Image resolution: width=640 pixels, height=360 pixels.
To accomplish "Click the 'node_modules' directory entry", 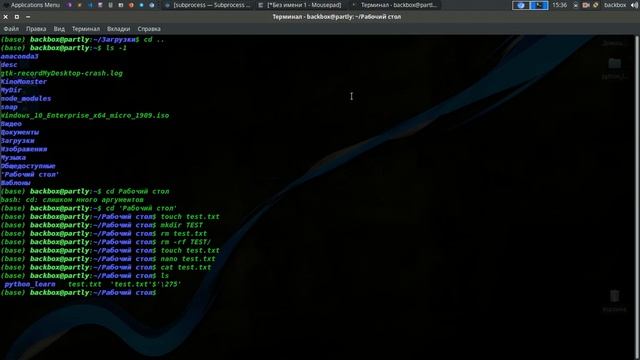I will tap(26, 99).
